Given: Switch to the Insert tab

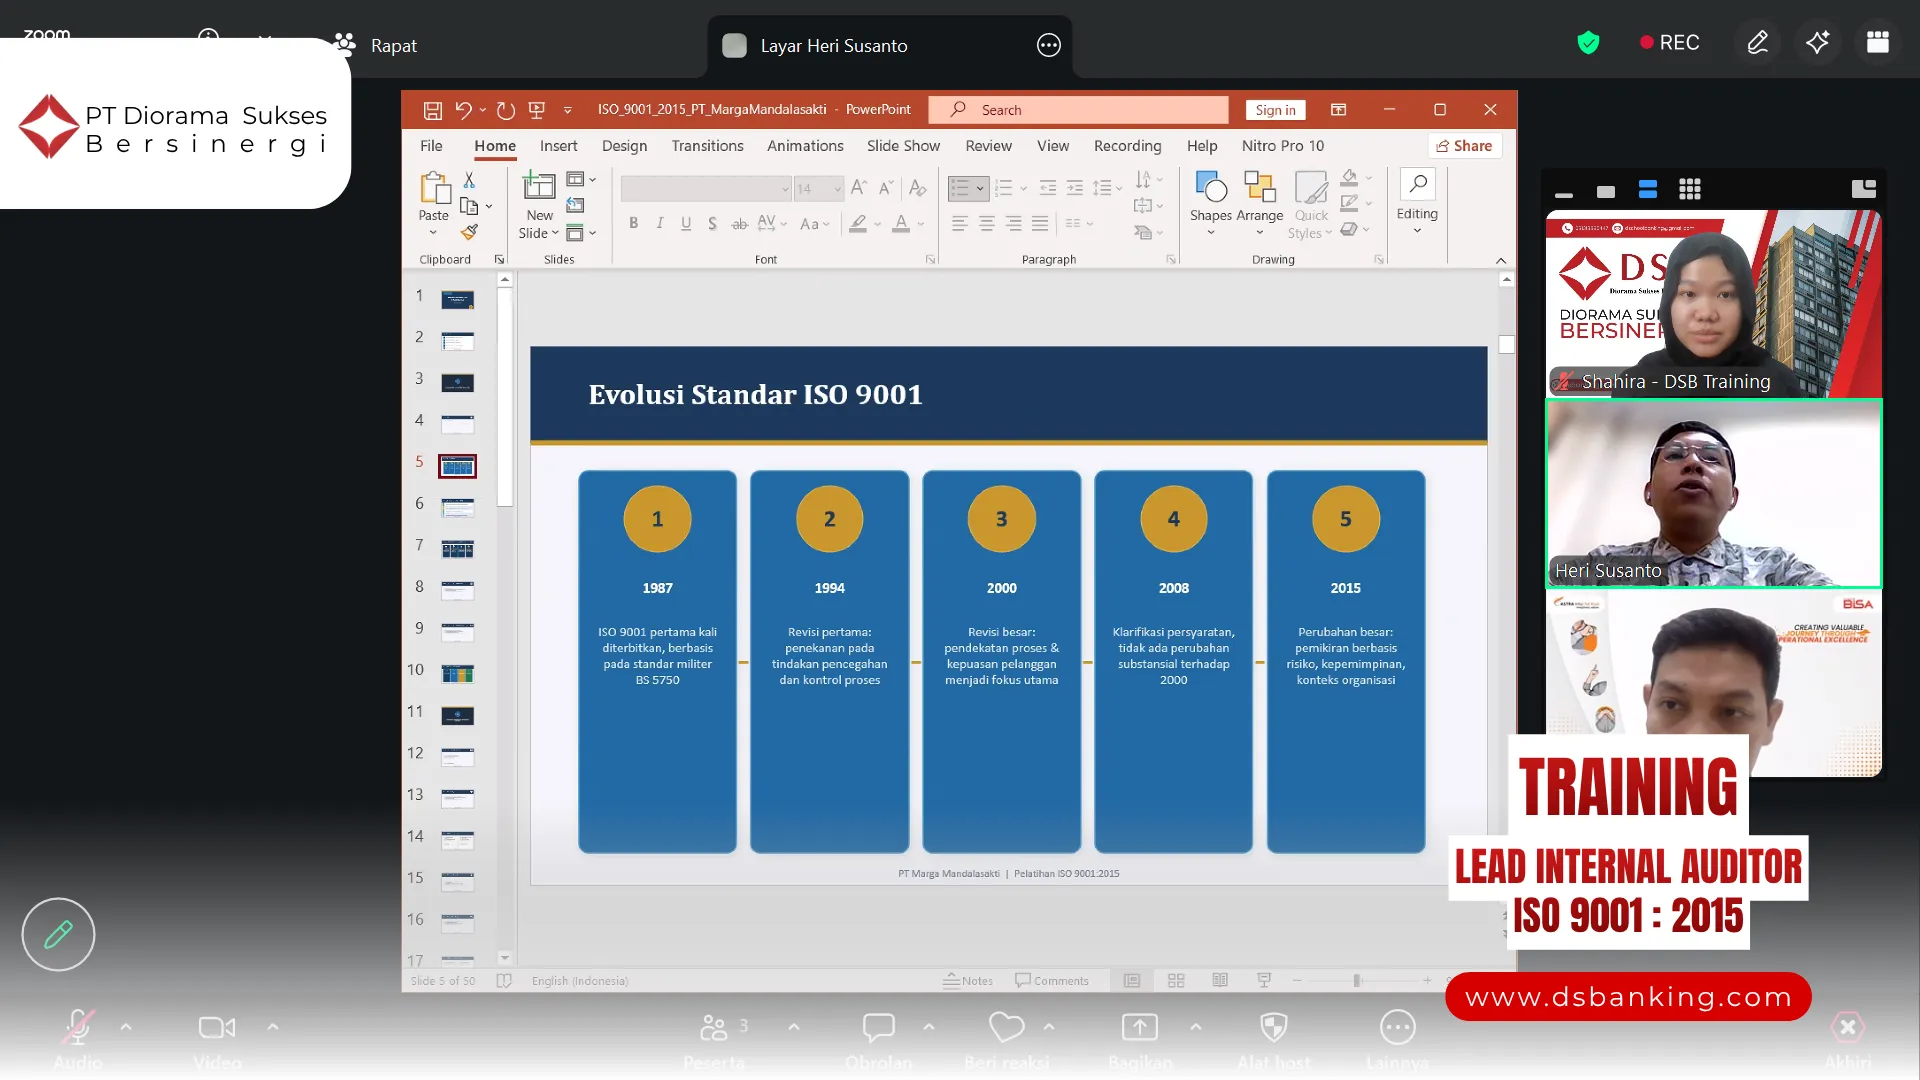Looking at the screenshot, I should point(558,146).
